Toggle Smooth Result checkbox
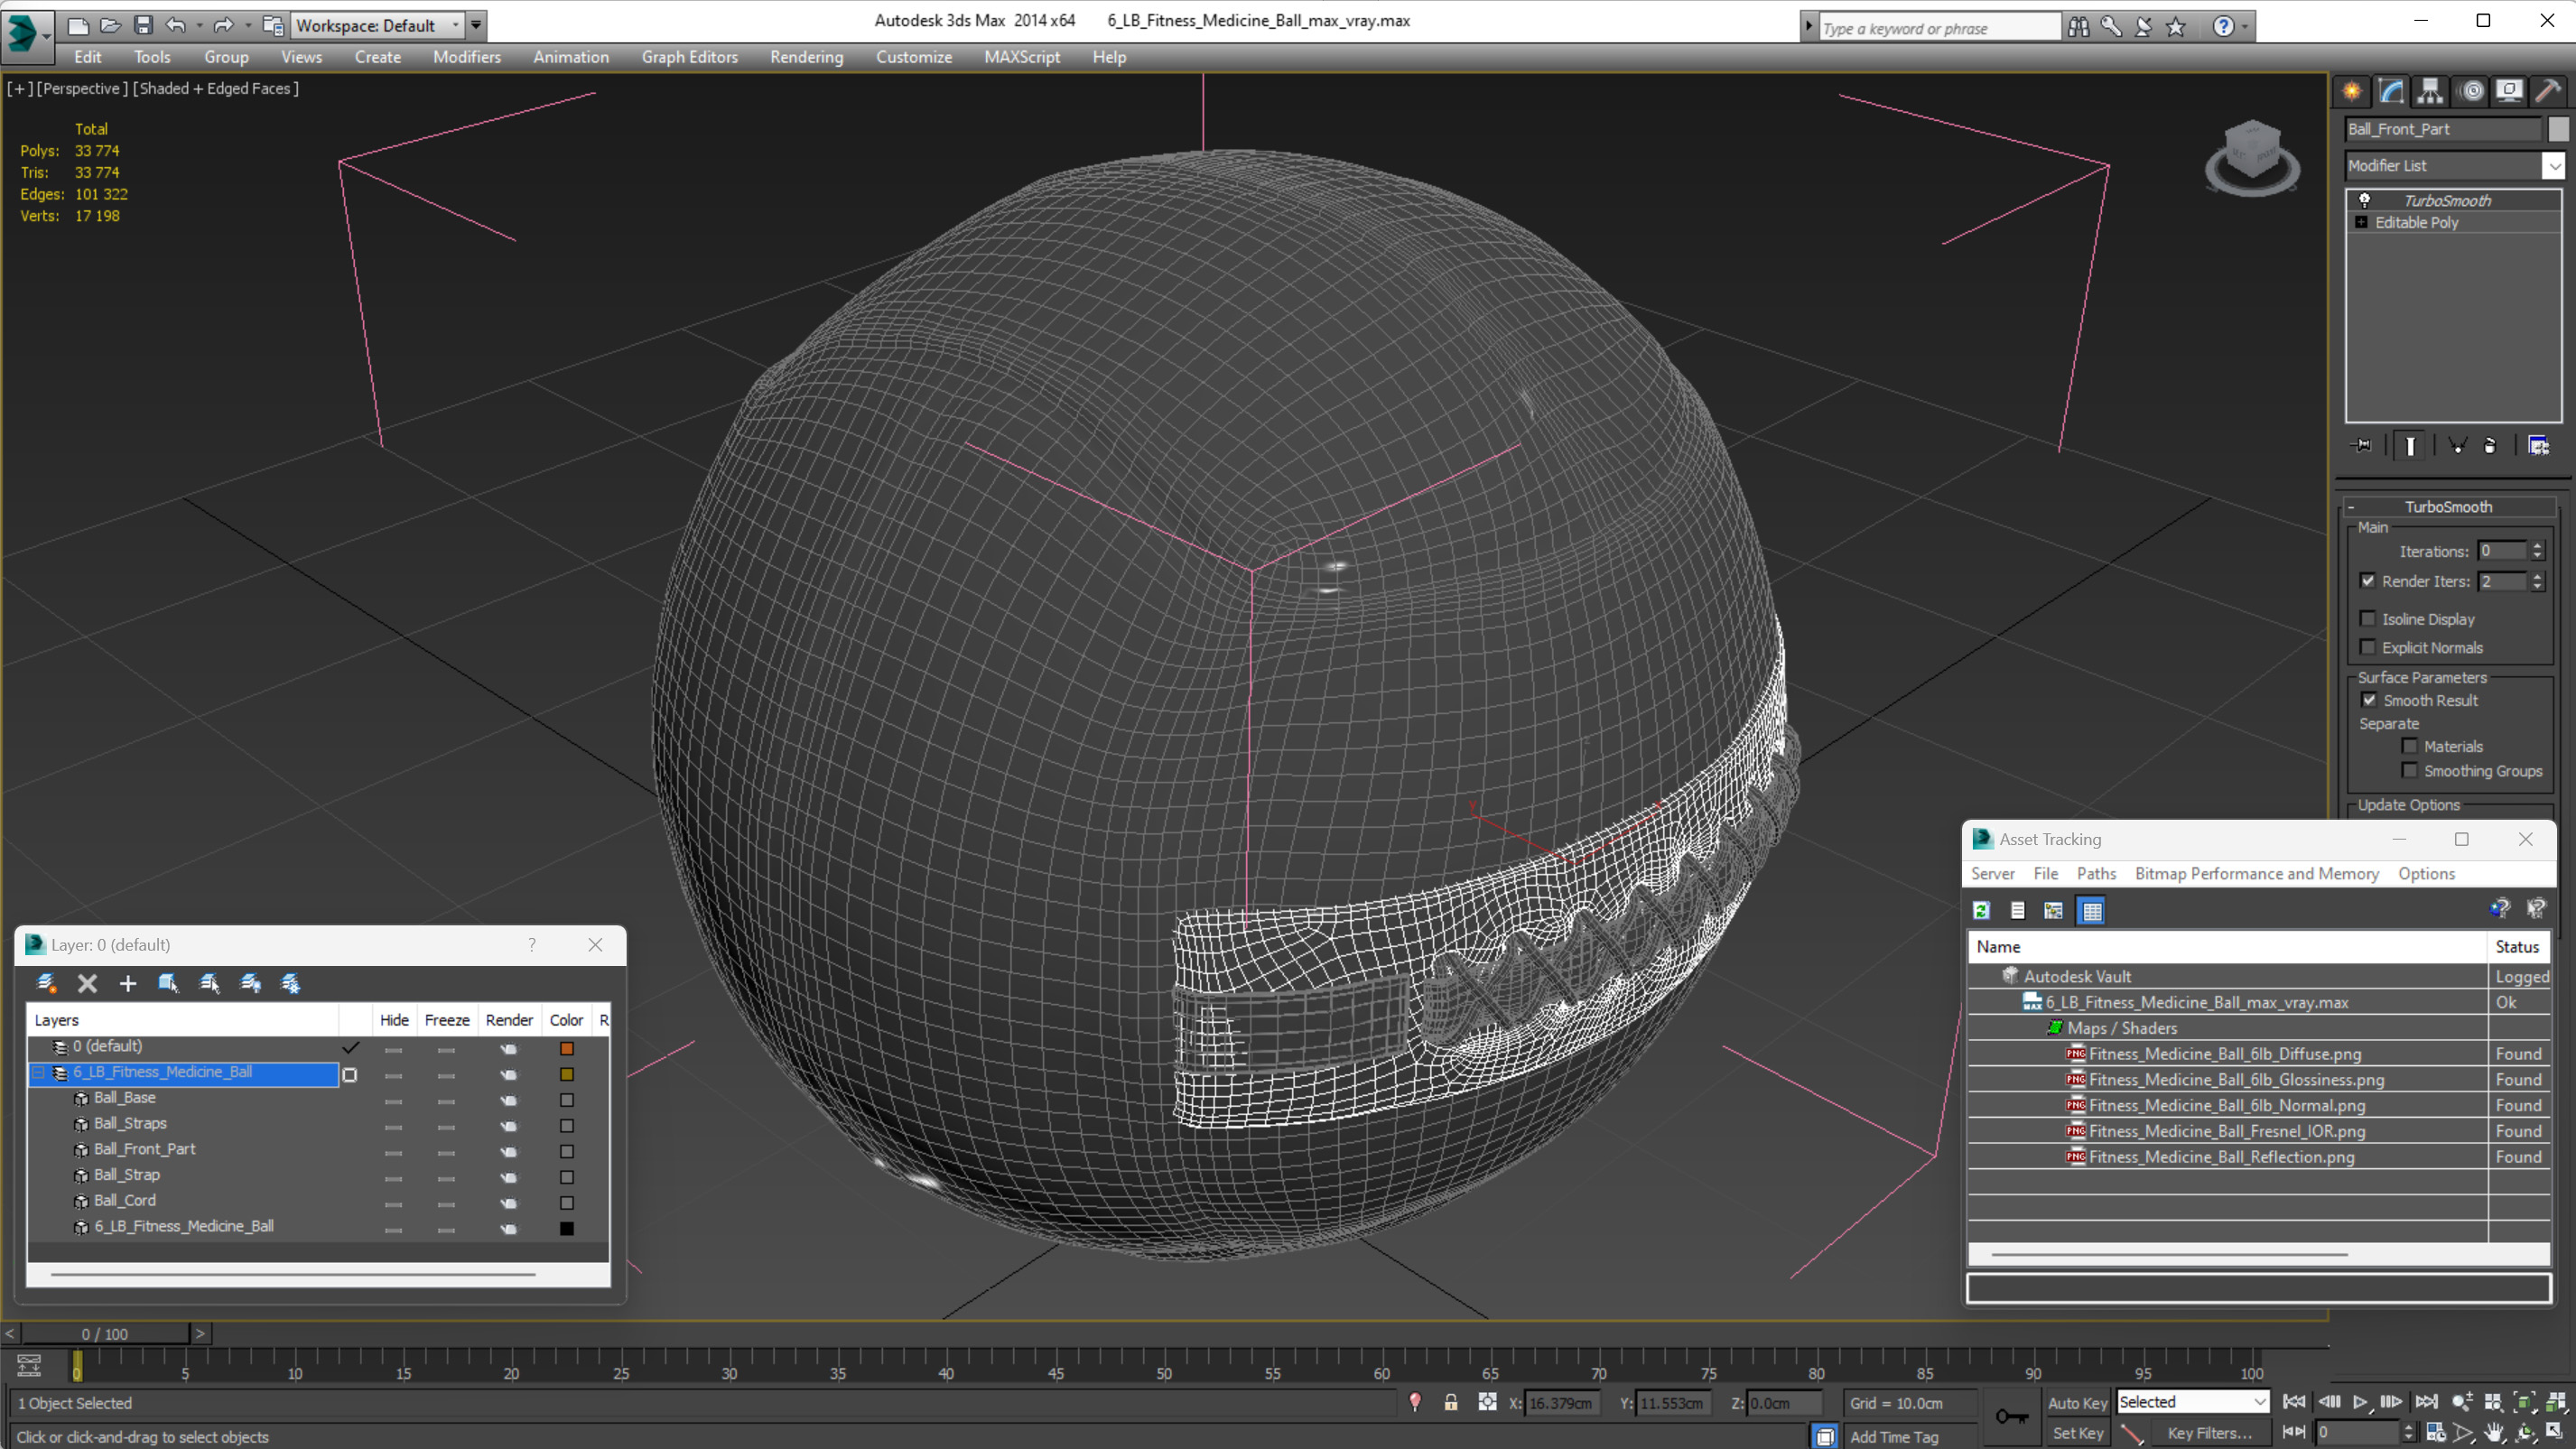Viewport: 2576px width, 1449px height. 2369,700
